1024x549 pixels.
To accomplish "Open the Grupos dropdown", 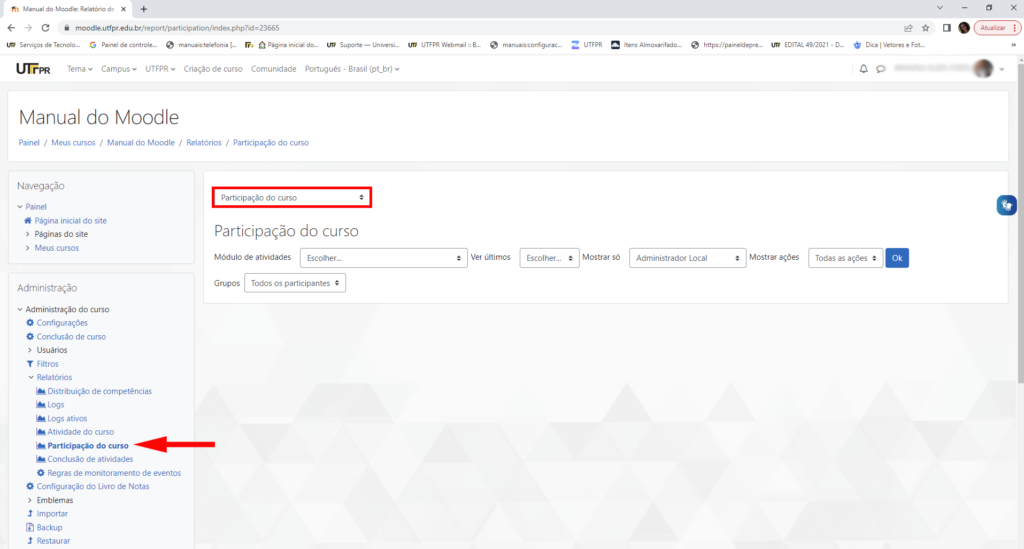I will [295, 283].
